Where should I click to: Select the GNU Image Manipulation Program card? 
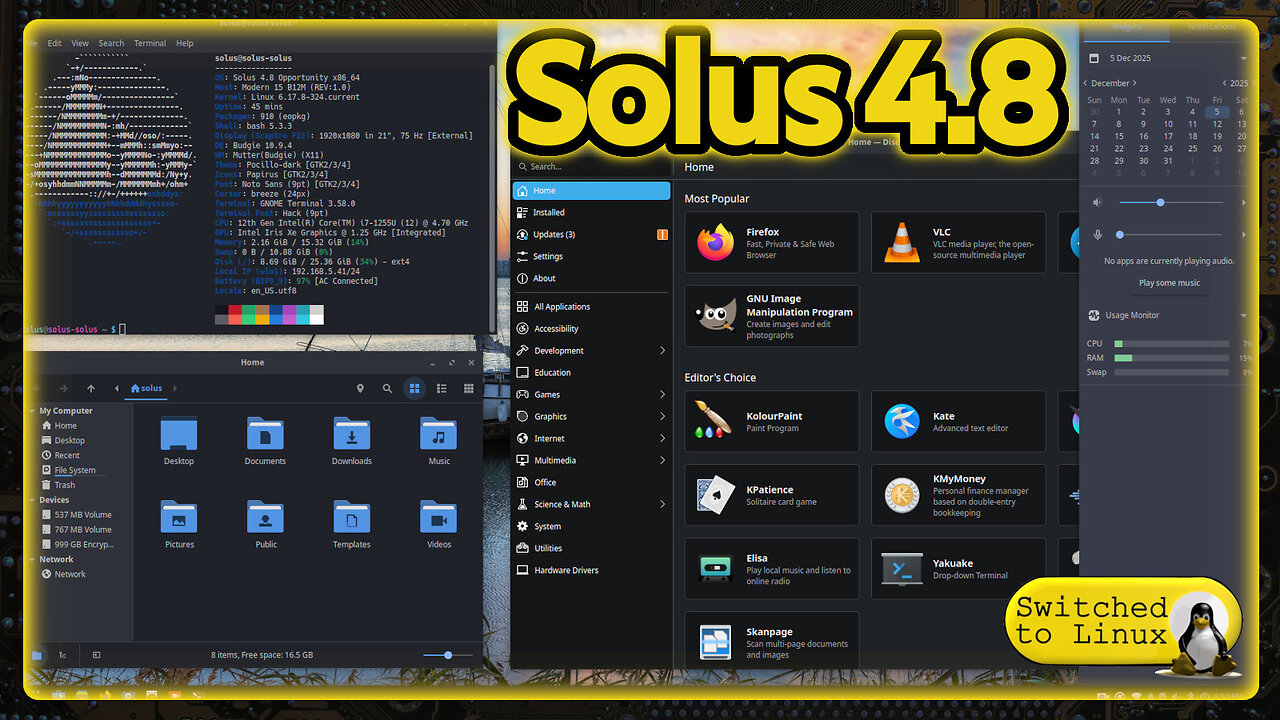tap(772, 316)
